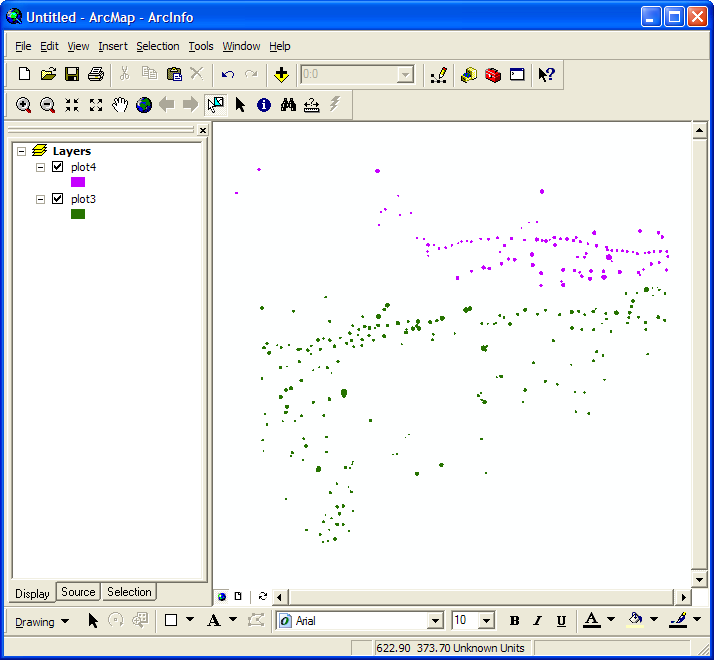This screenshot has height=660, width=714.
Task: Create a new map document
Action: 24,74
